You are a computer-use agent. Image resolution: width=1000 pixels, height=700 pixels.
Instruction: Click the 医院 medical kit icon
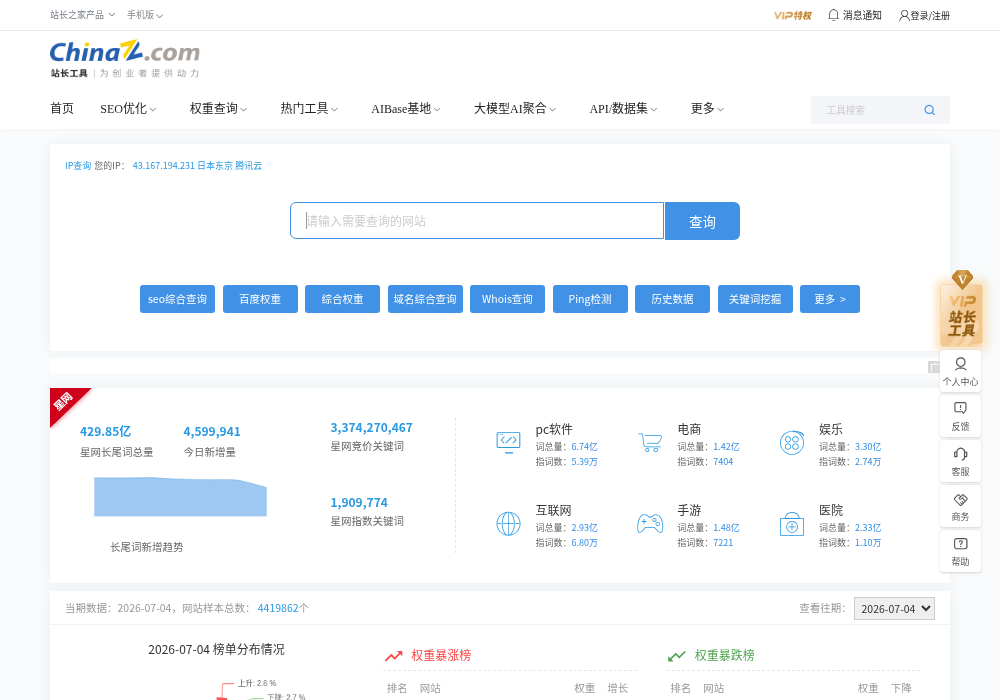point(791,523)
